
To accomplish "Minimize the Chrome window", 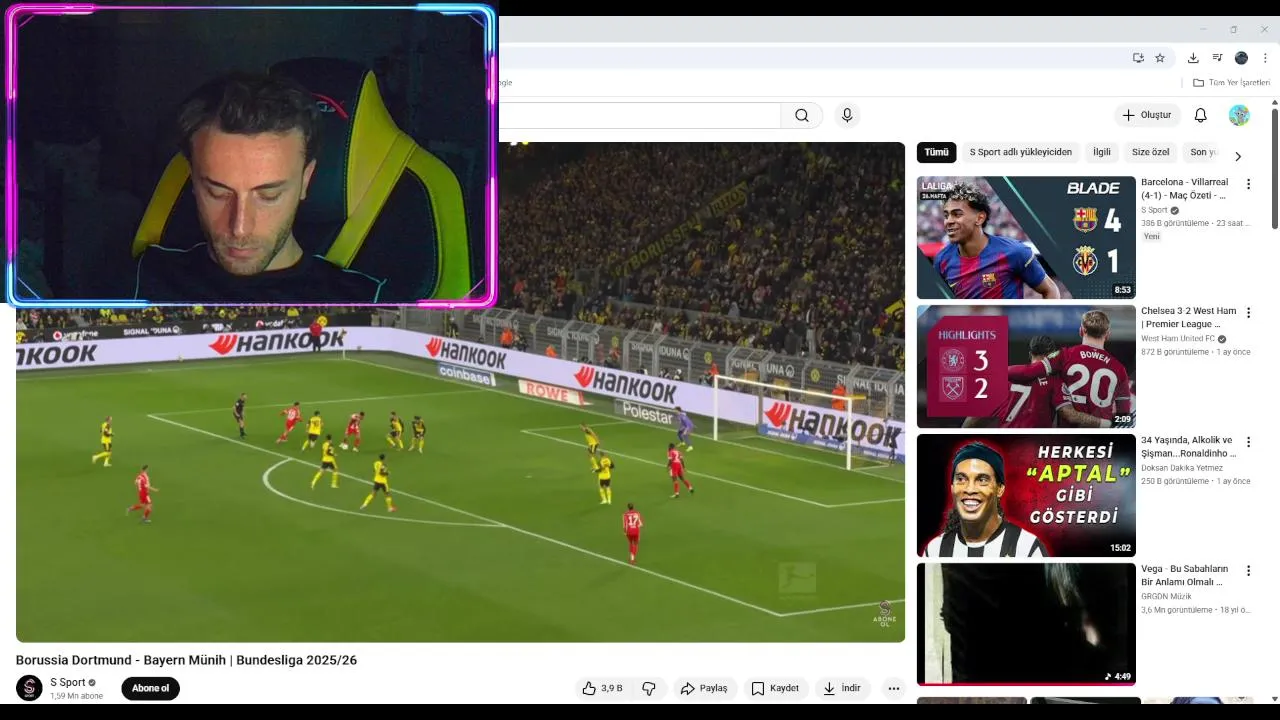I will tap(1203, 29).
